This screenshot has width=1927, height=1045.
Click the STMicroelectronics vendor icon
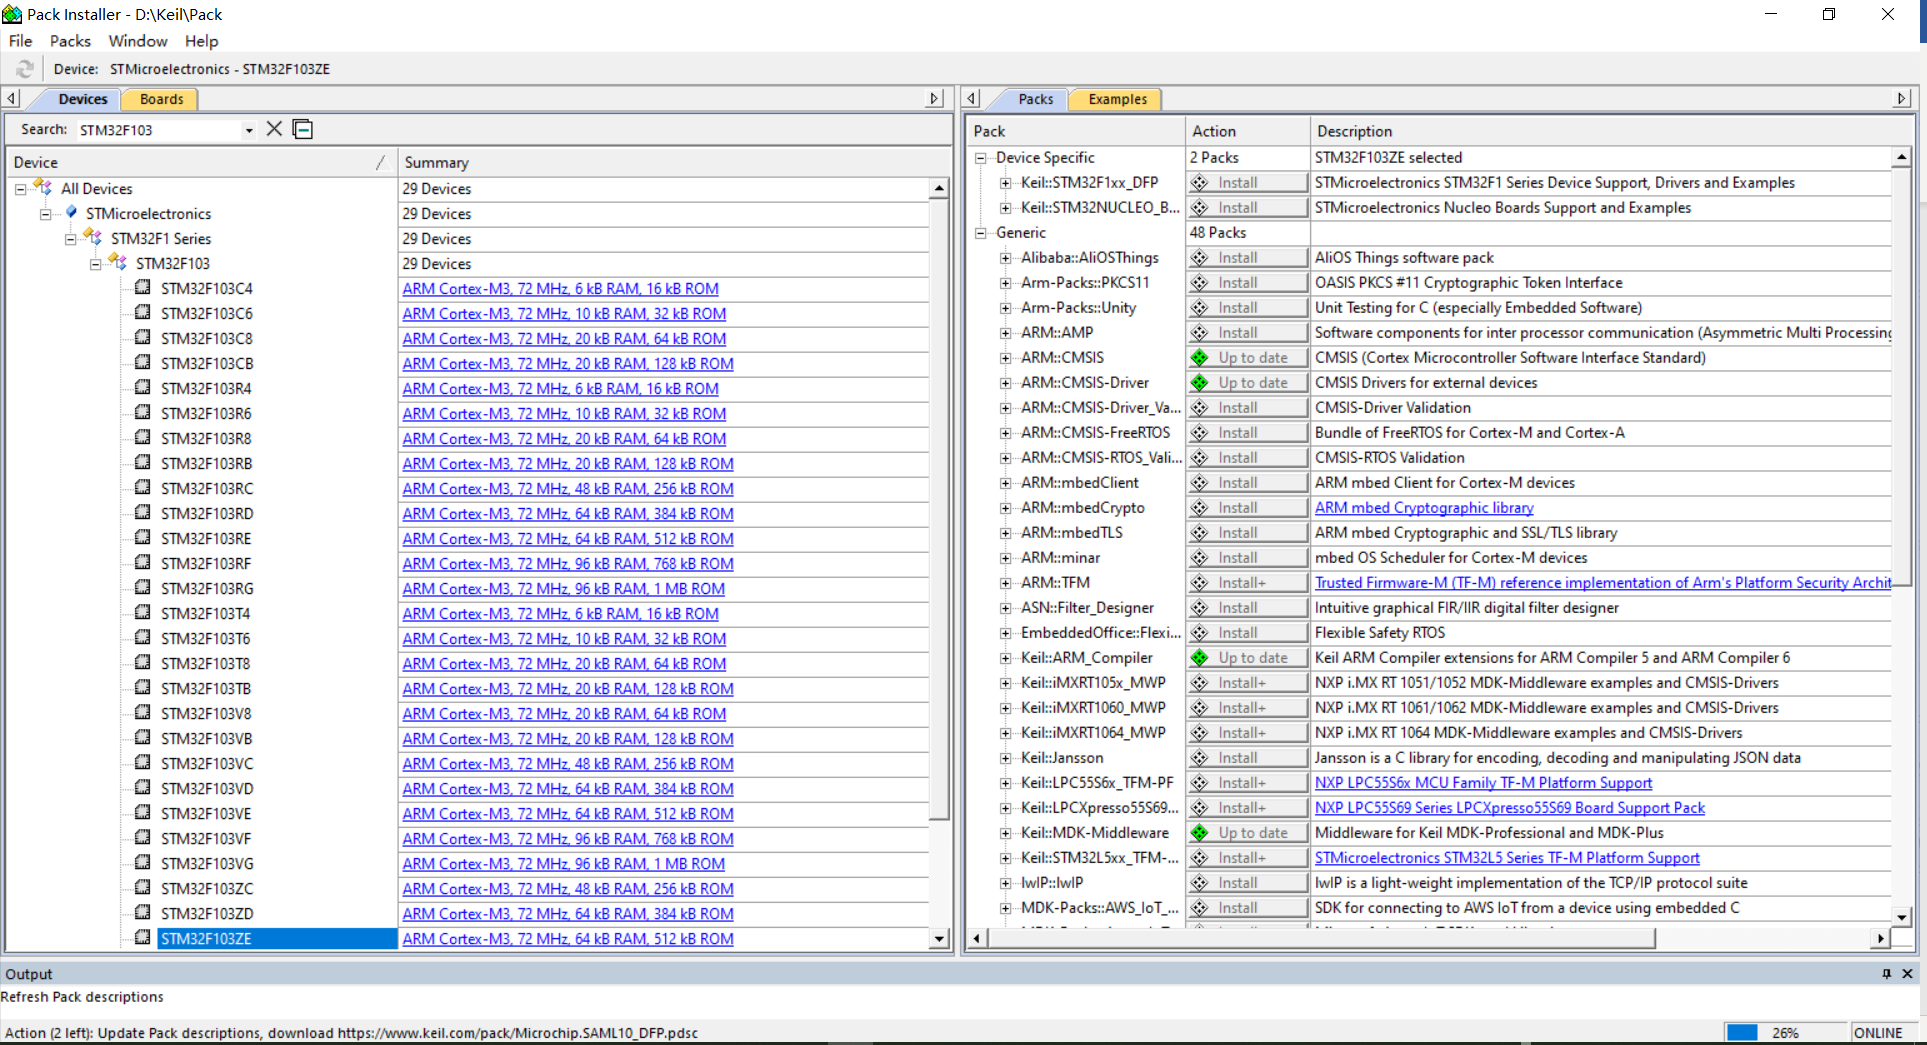click(71, 212)
